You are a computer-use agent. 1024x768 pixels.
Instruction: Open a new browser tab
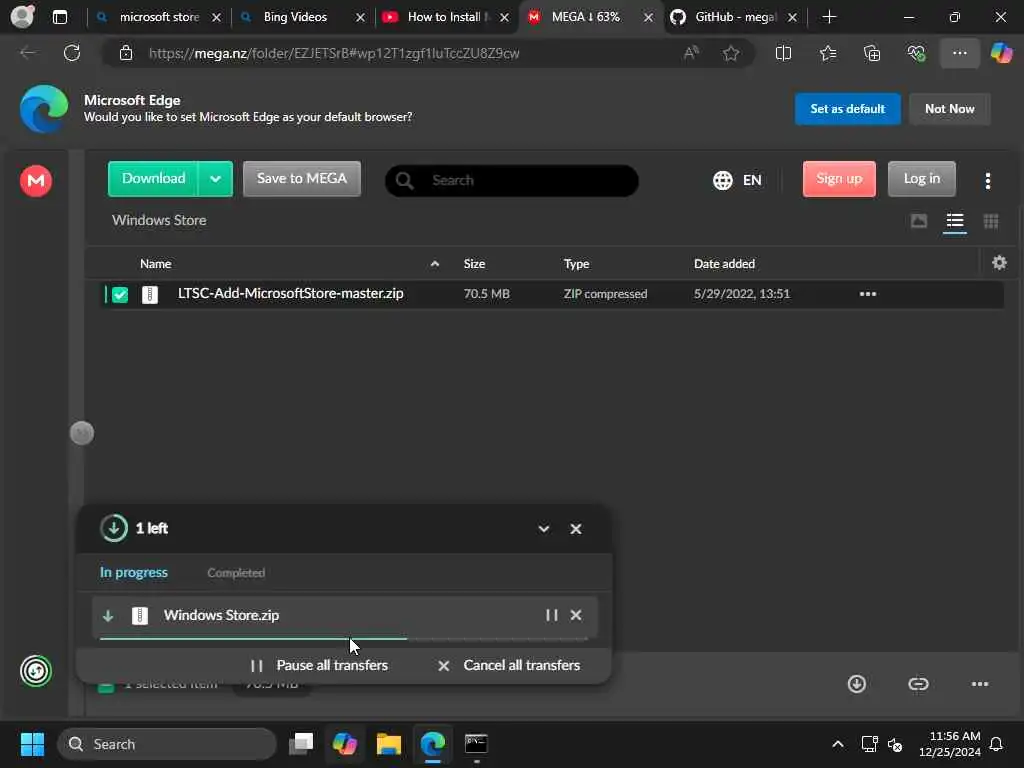[x=829, y=17]
